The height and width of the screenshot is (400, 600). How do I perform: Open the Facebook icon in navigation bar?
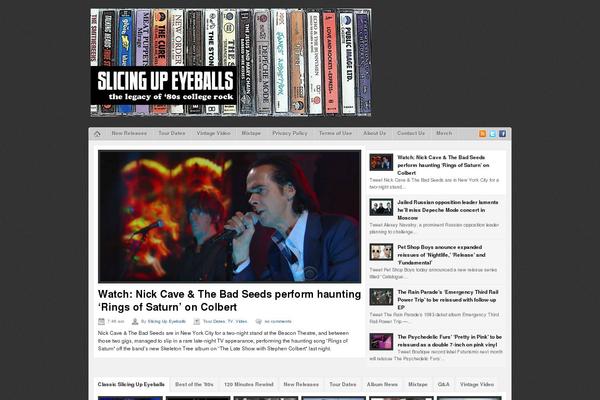(x=502, y=134)
